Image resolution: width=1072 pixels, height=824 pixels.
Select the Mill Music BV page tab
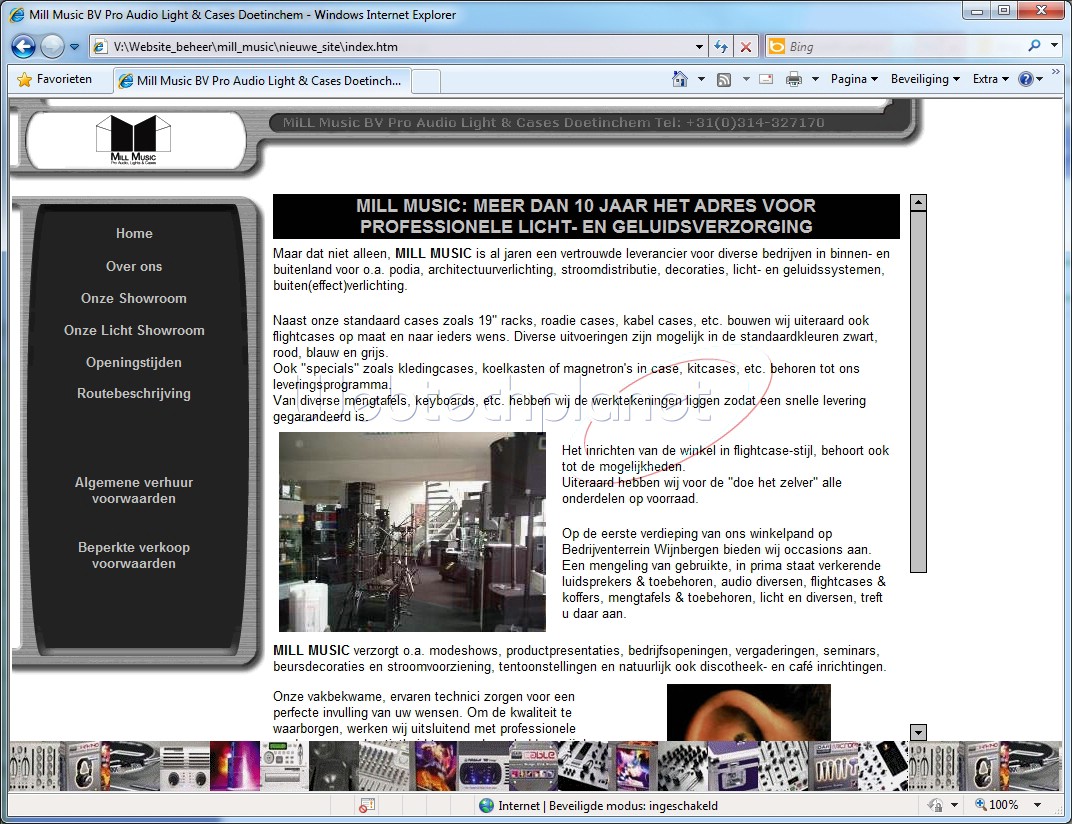tap(262, 81)
